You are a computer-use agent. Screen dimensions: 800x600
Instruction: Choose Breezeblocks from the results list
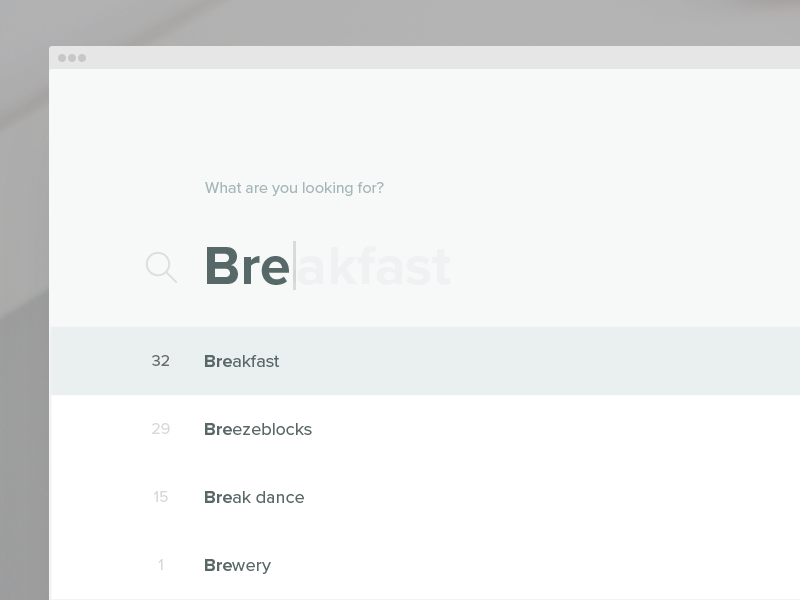point(258,429)
